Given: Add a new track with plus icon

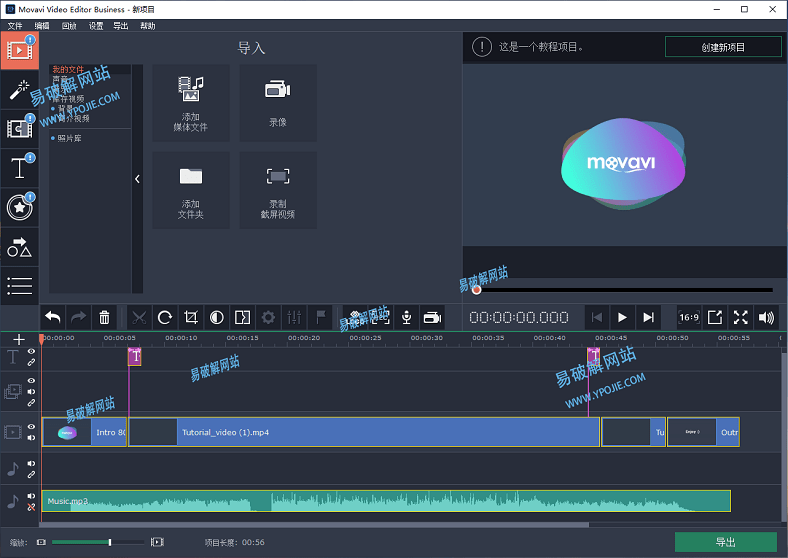Looking at the screenshot, I should tap(19, 339).
